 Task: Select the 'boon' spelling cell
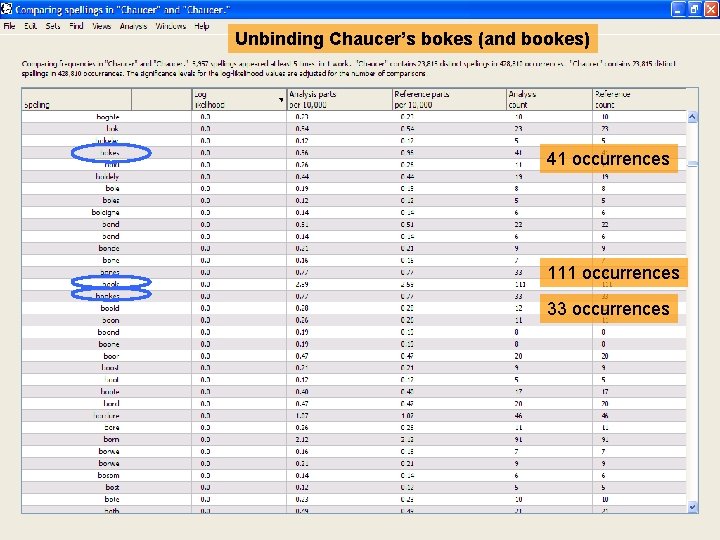coord(111,320)
